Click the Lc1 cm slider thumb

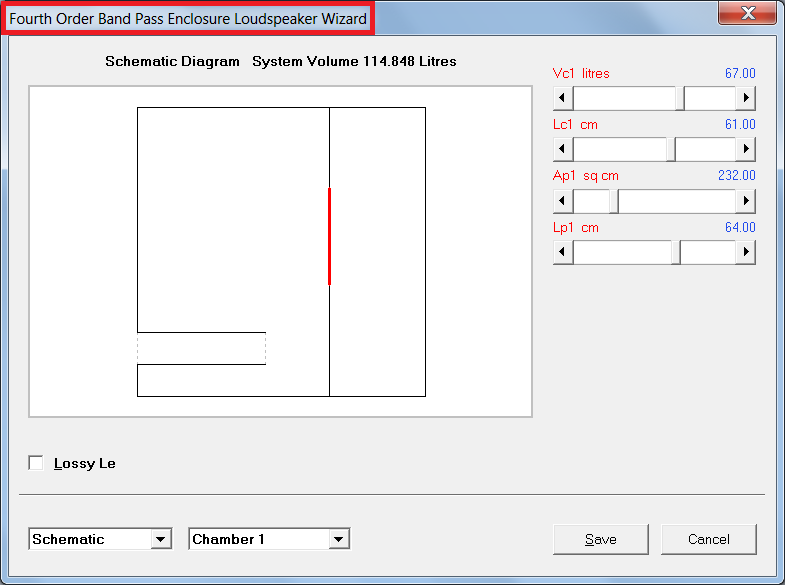click(671, 149)
